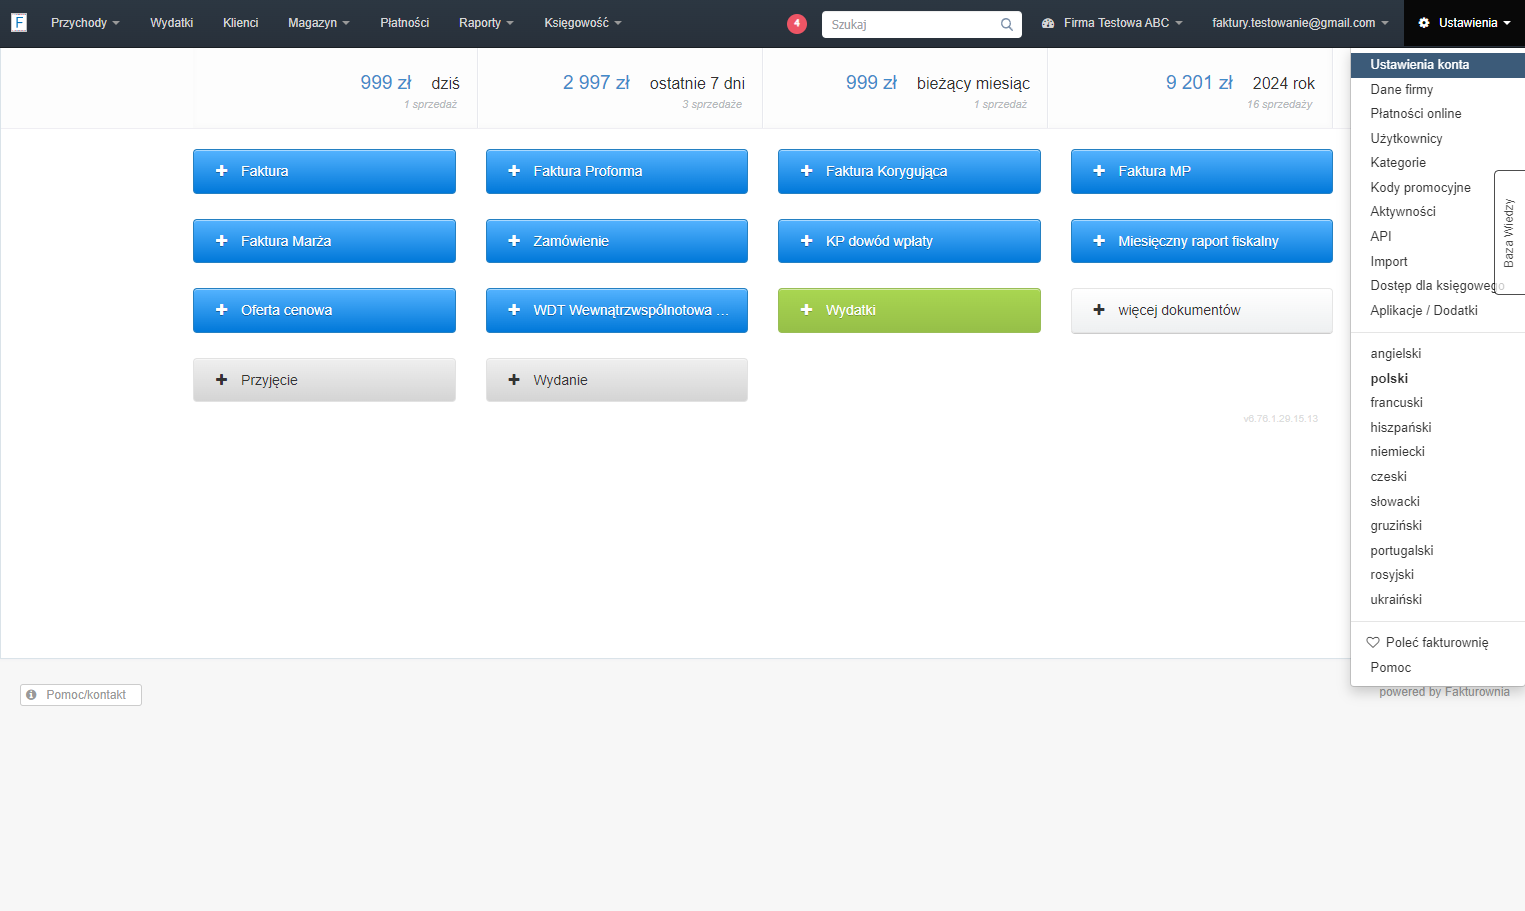Click the plus icon on KP dowód wpłaty

807,241
